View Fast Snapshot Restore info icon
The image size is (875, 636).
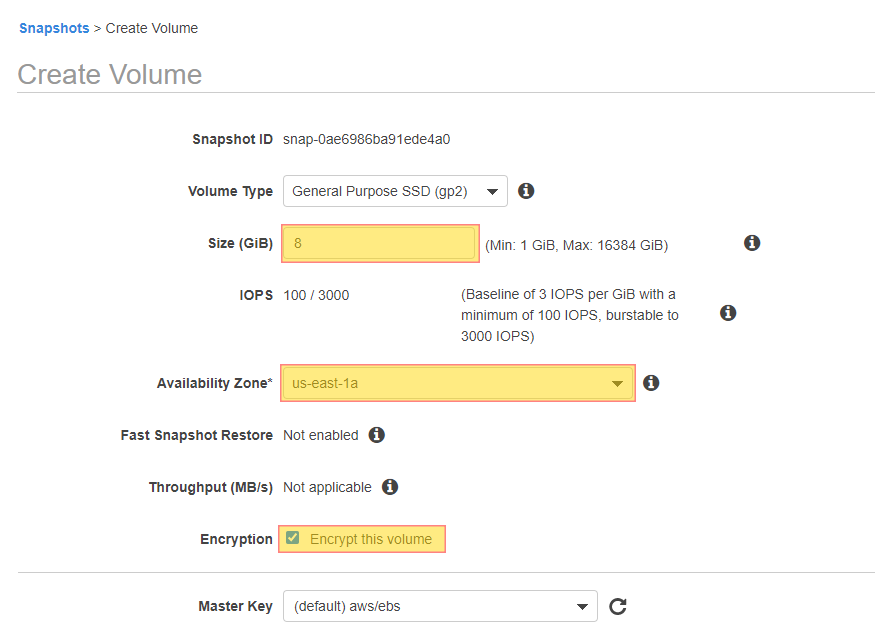377,435
